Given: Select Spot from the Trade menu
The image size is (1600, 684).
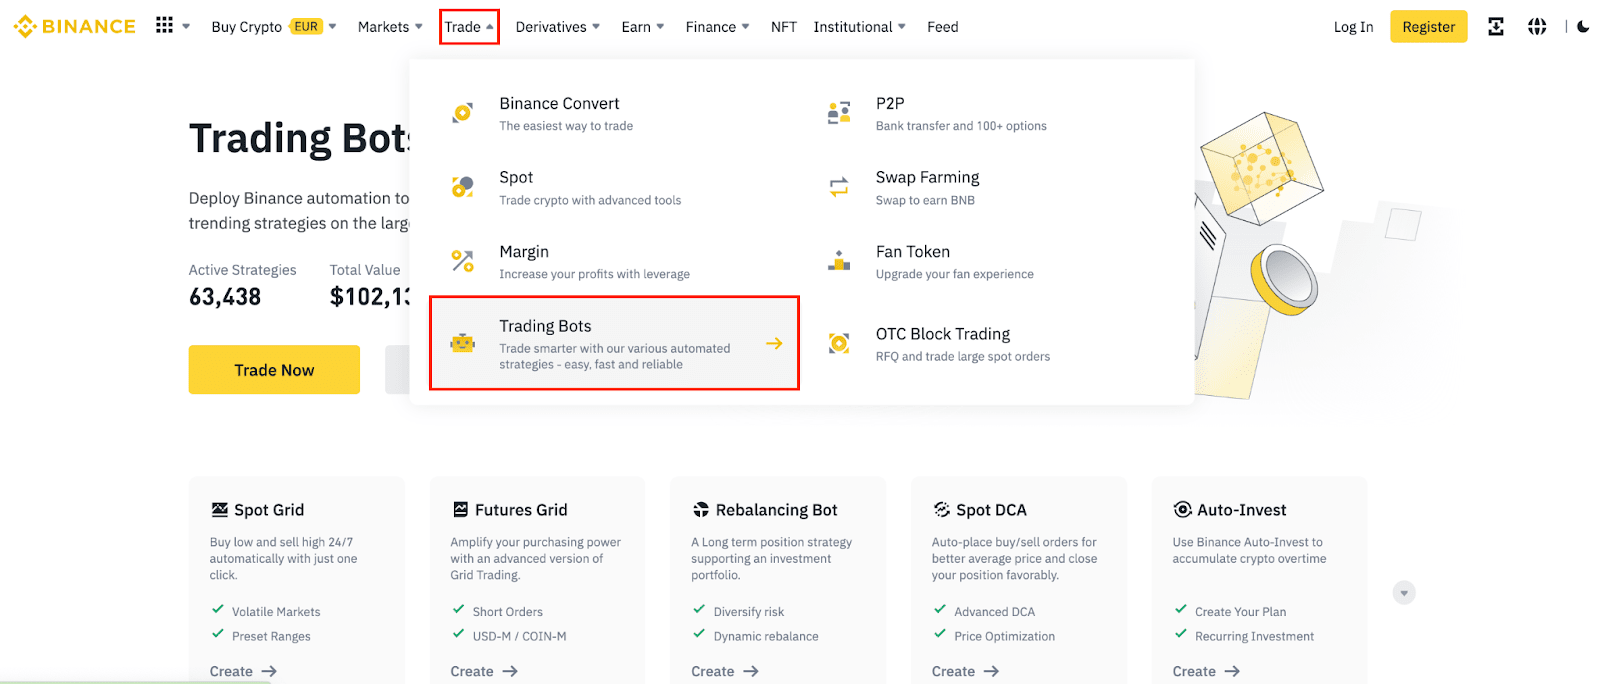Looking at the screenshot, I should [x=614, y=187].
